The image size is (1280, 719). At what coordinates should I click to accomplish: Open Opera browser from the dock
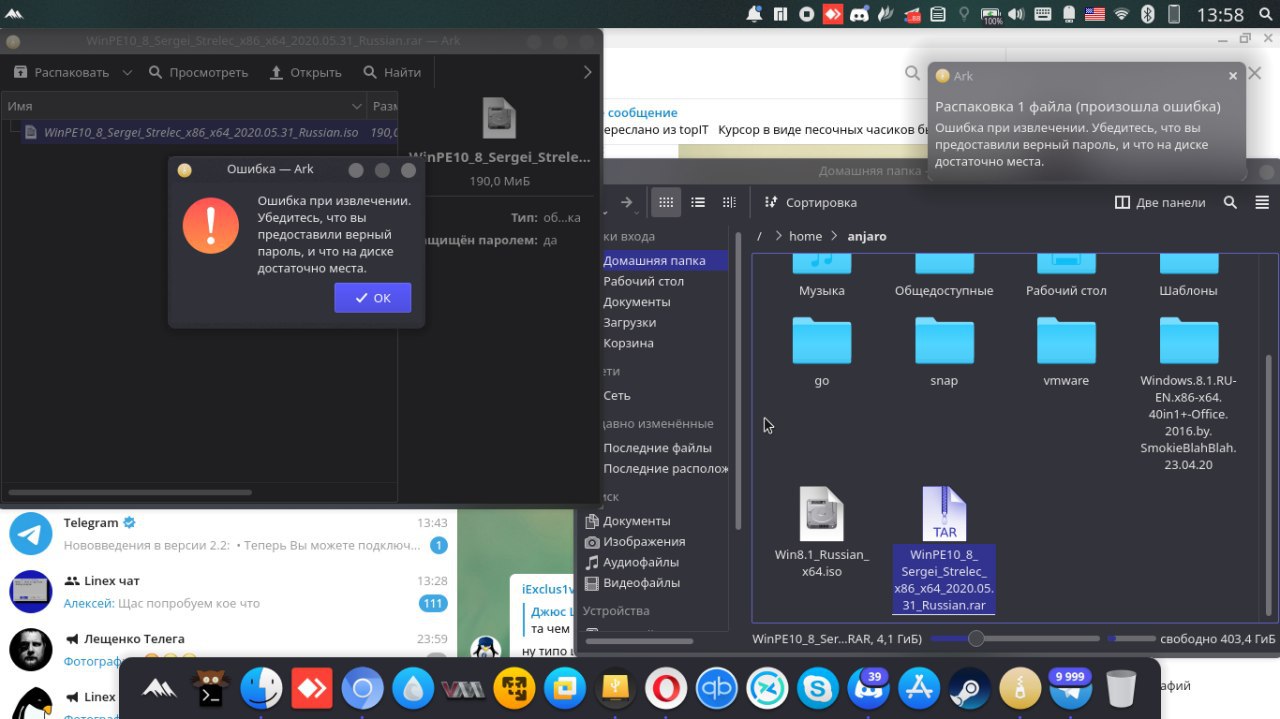point(665,689)
